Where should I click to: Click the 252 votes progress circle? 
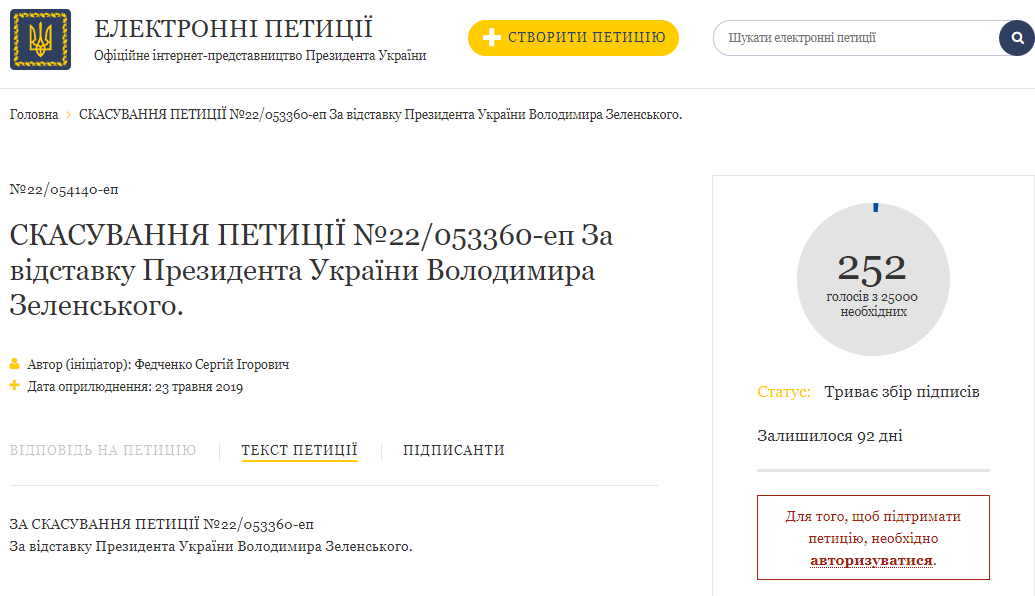pos(873,279)
